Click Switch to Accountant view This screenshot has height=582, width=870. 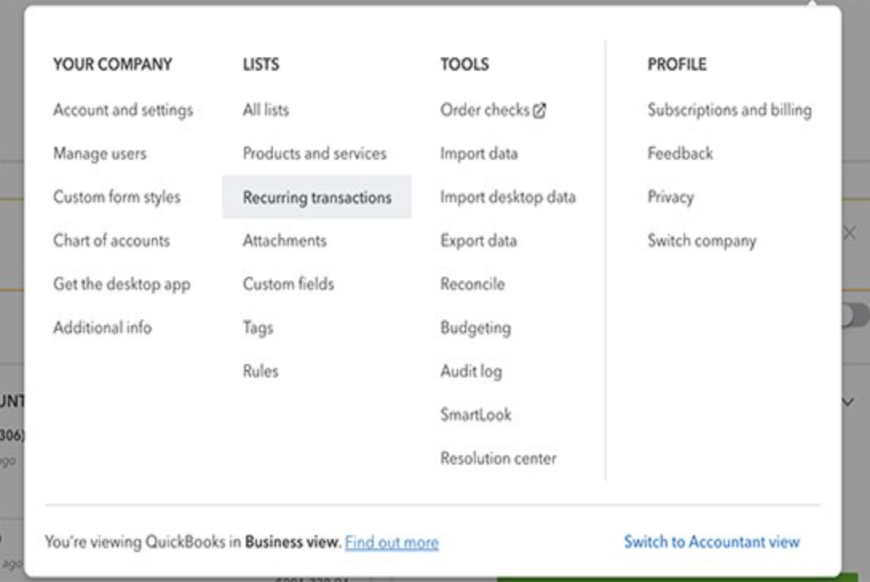(712, 541)
